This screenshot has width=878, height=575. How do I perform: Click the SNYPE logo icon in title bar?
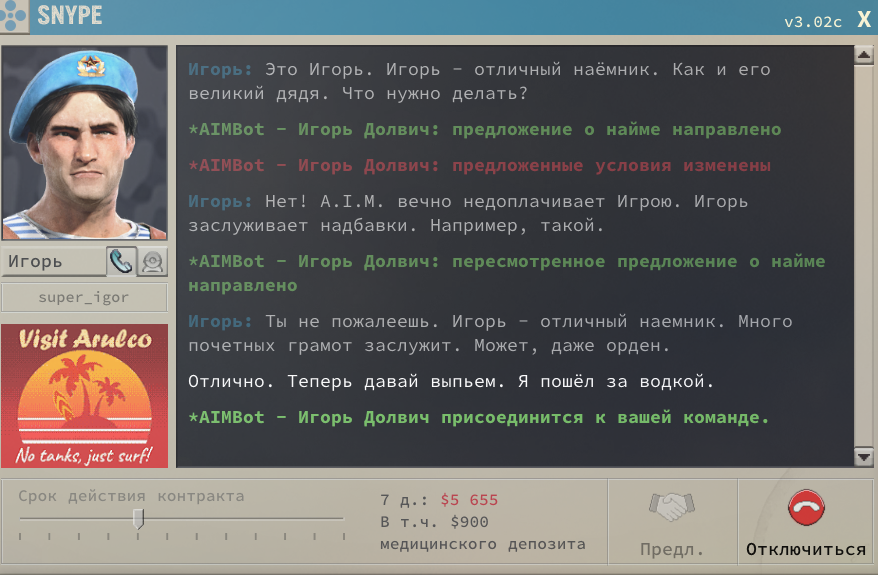[x=15, y=17]
